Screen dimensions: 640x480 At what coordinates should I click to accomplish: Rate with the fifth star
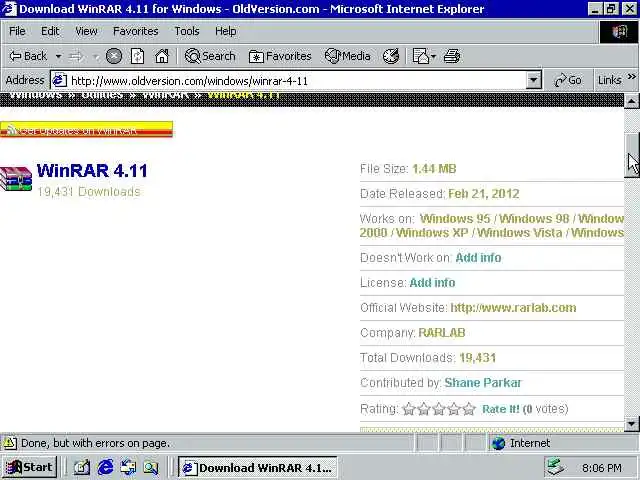coord(469,409)
